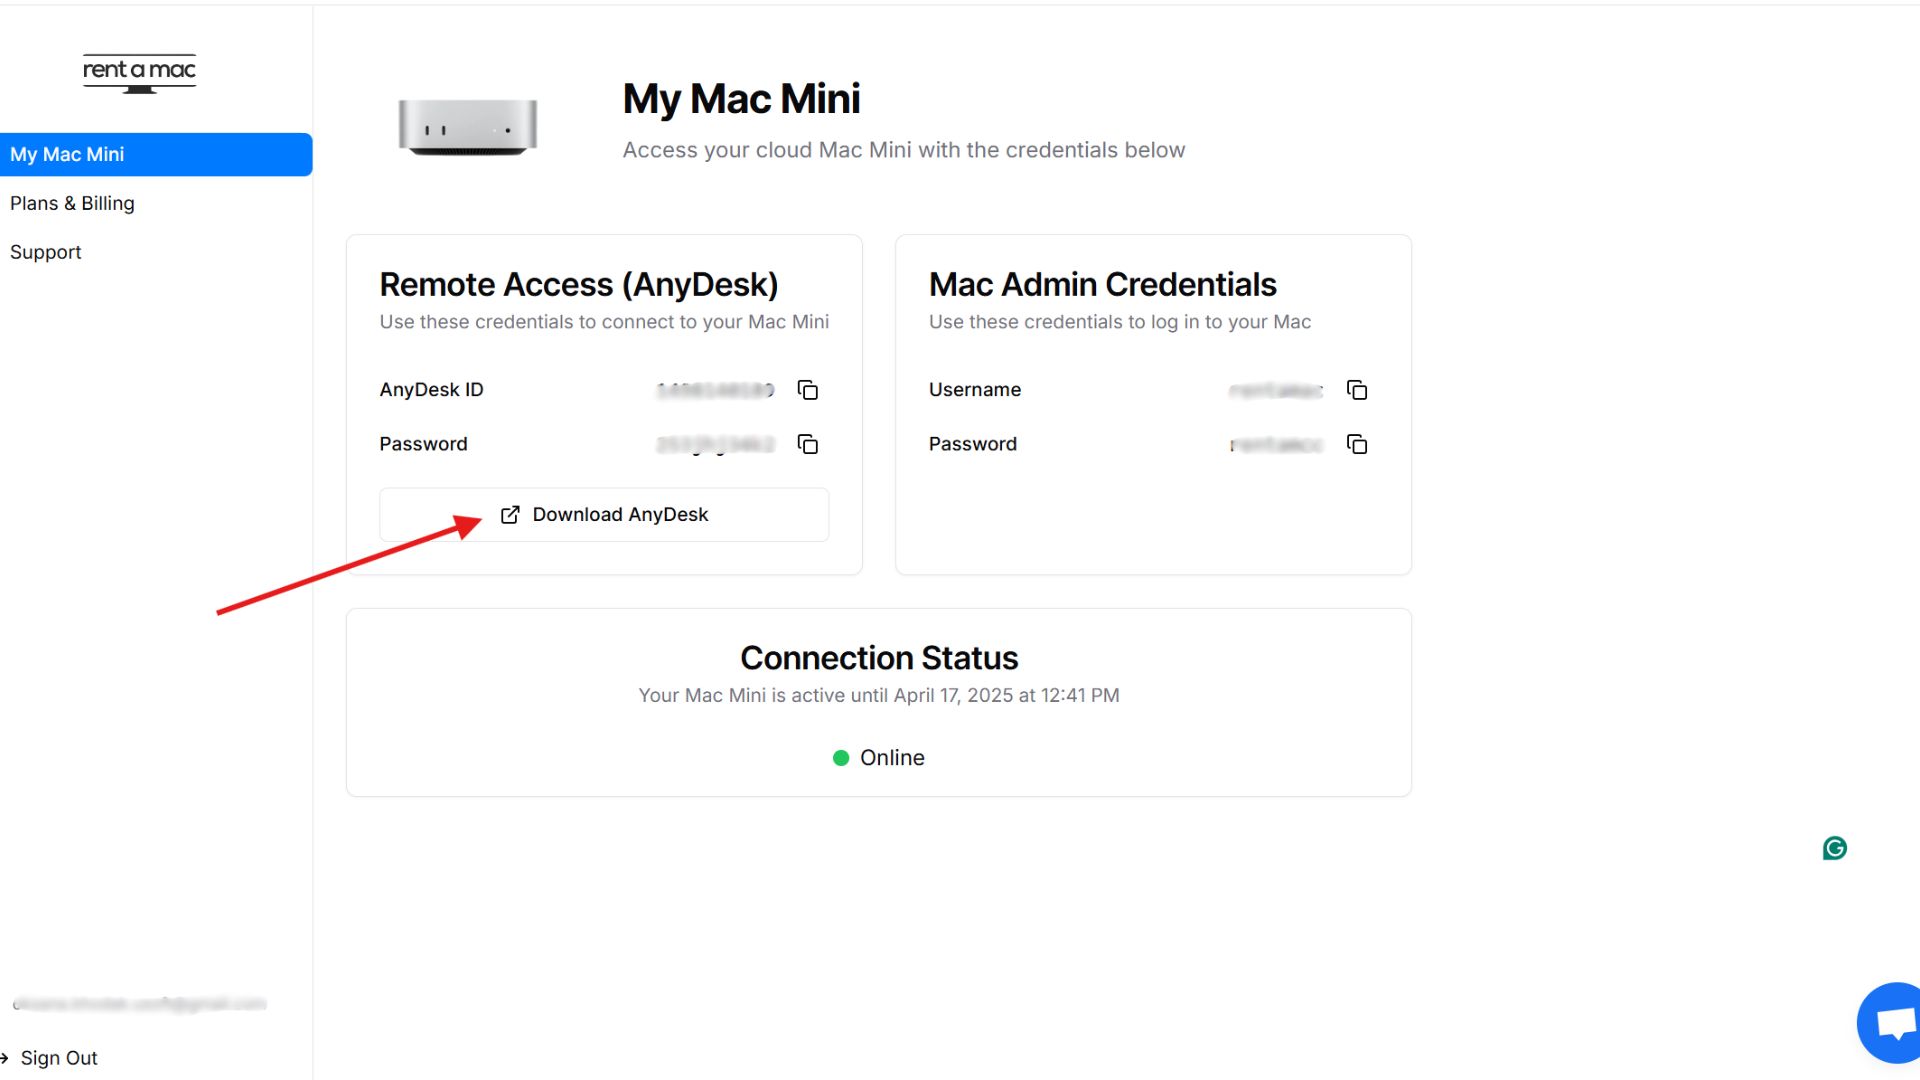Viewport: 1920px width, 1080px height.
Task: Click the blurred AnyDesk ID value
Action: click(x=715, y=390)
